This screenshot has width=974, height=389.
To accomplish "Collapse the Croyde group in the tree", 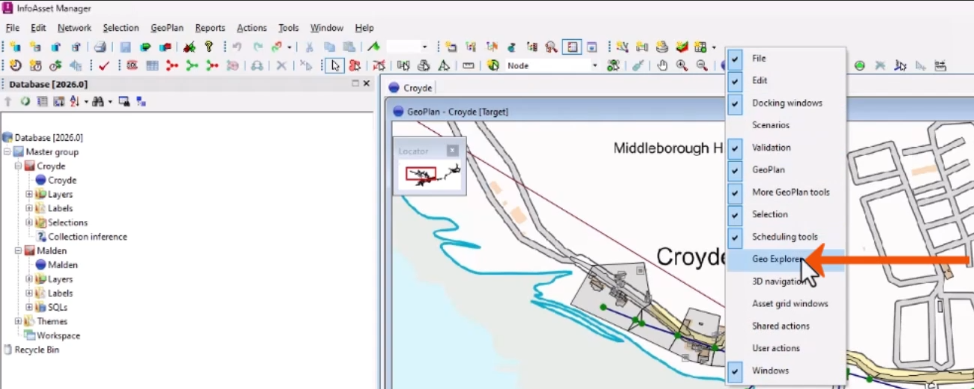I will tap(18, 167).
